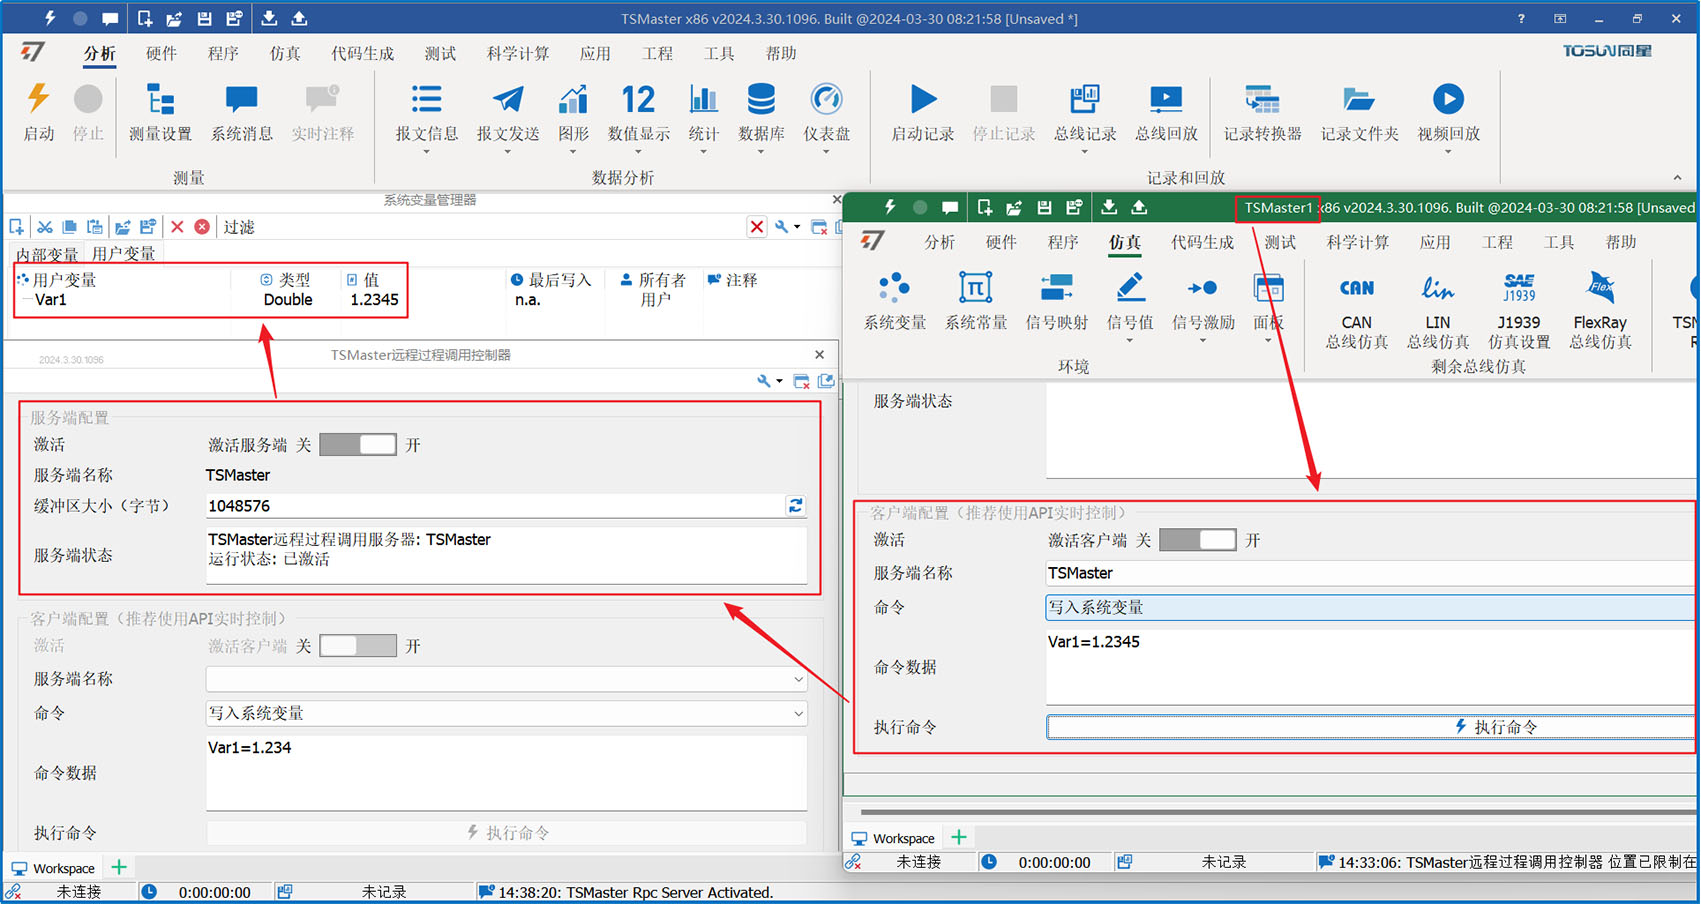Image resolution: width=1701 pixels, height=904 pixels.
Task: Select Workspace tab in main window
Action: (x=54, y=868)
